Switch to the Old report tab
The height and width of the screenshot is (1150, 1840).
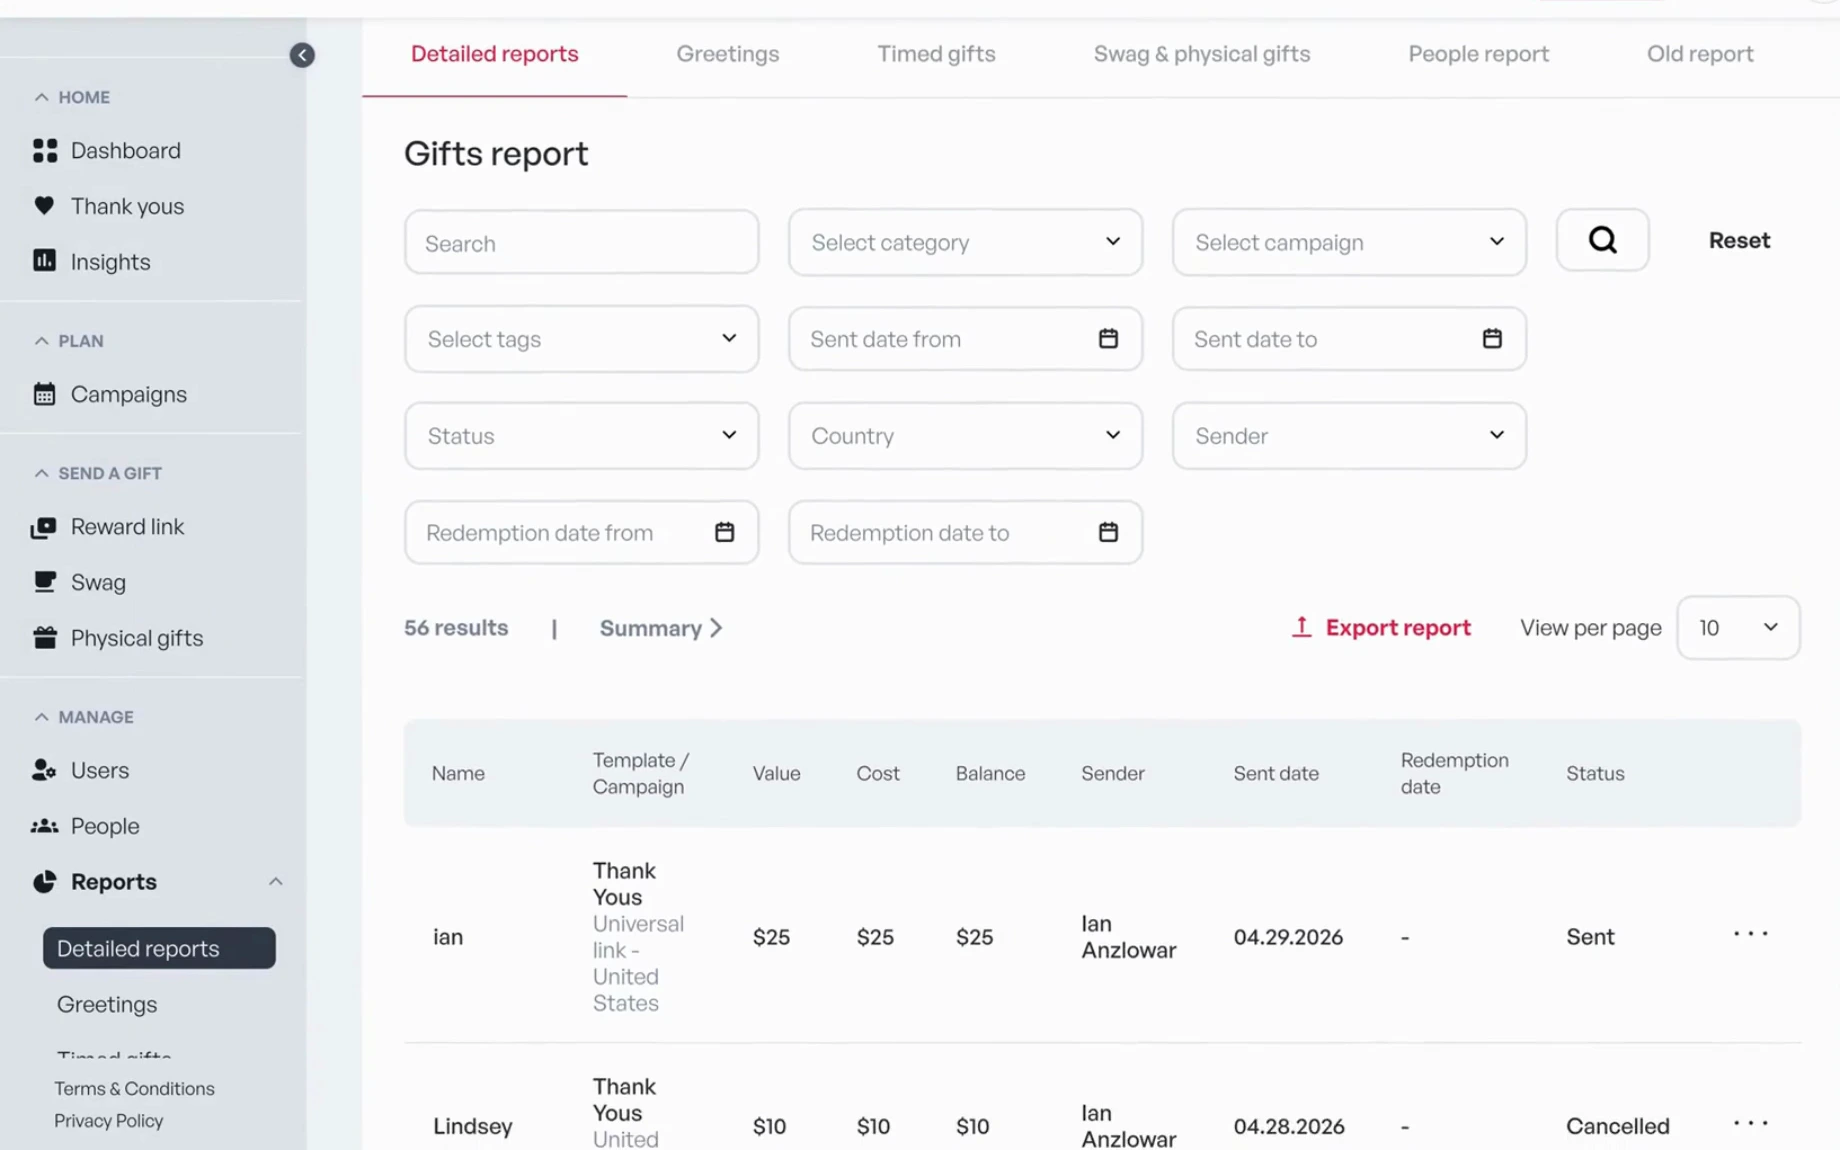tap(1700, 54)
